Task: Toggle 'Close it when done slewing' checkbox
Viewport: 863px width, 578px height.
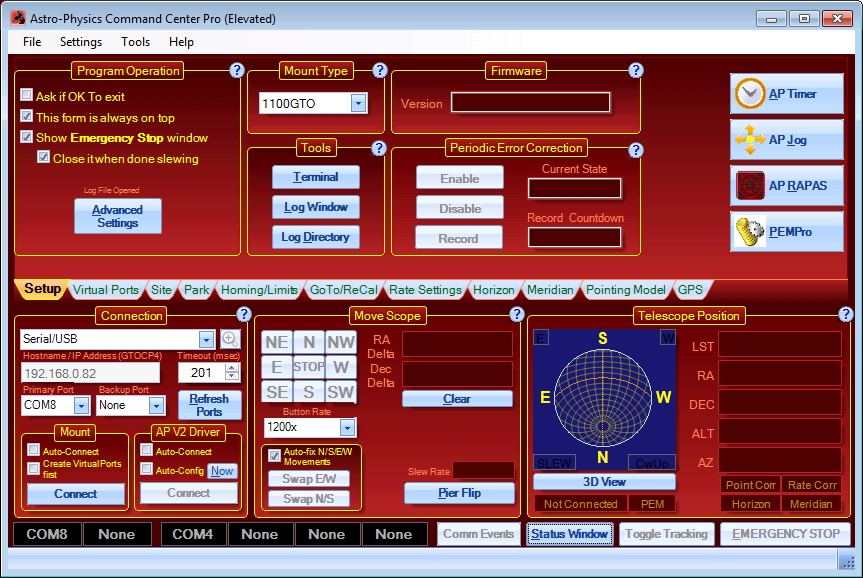Action: tap(43, 157)
